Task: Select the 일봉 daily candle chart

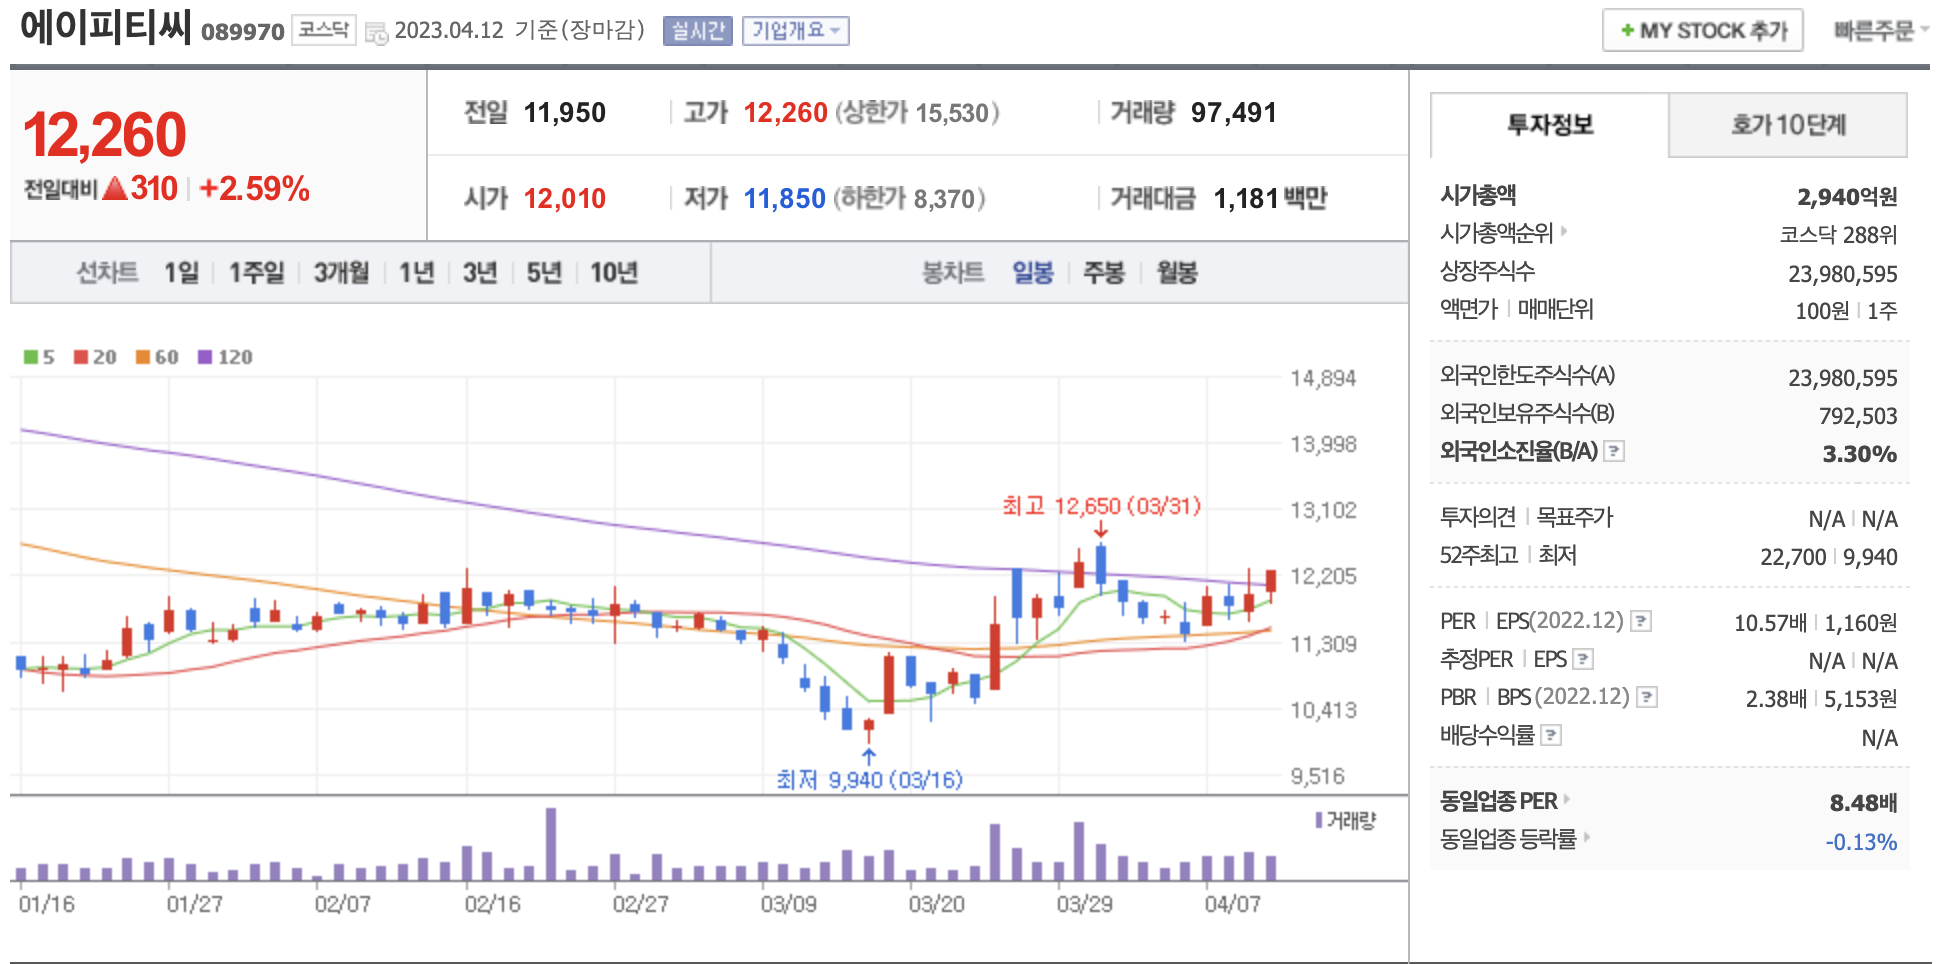Action: point(1032,273)
